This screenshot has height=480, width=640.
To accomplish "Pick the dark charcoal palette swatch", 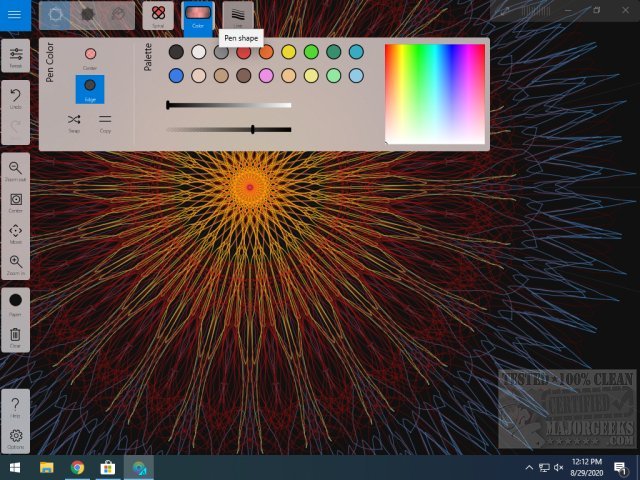I will tap(176, 52).
